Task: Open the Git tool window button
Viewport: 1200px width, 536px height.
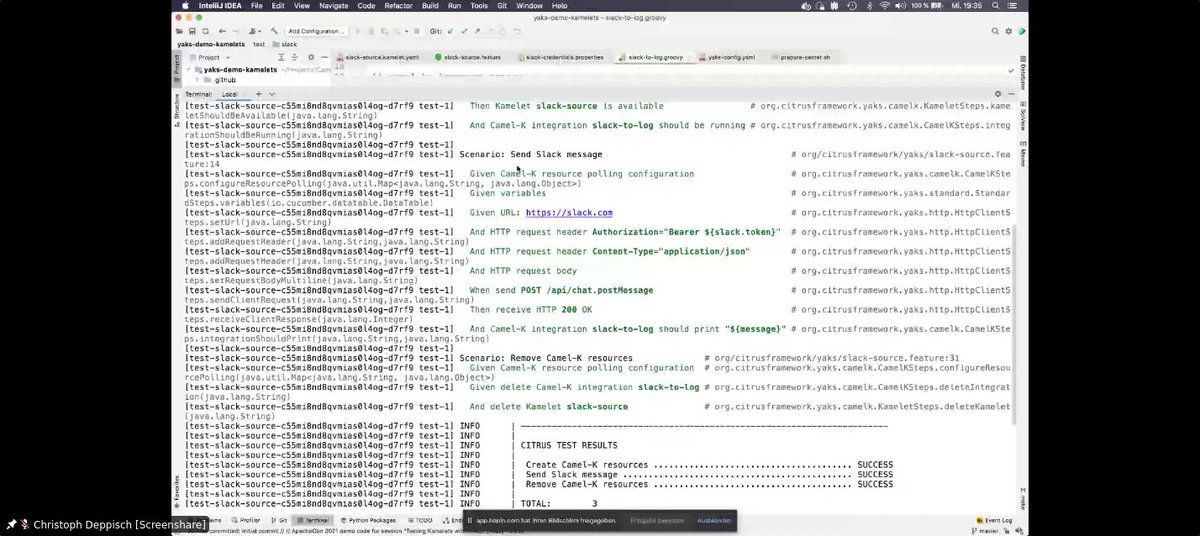Action: point(281,521)
